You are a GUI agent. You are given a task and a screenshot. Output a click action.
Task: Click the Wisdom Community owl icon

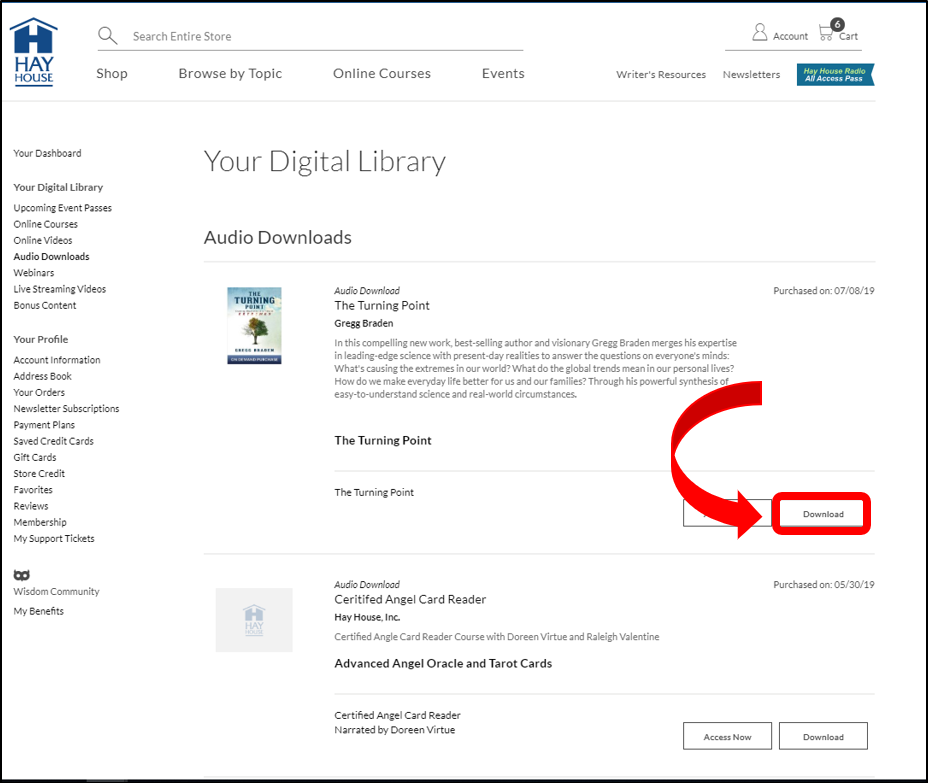click(21, 575)
